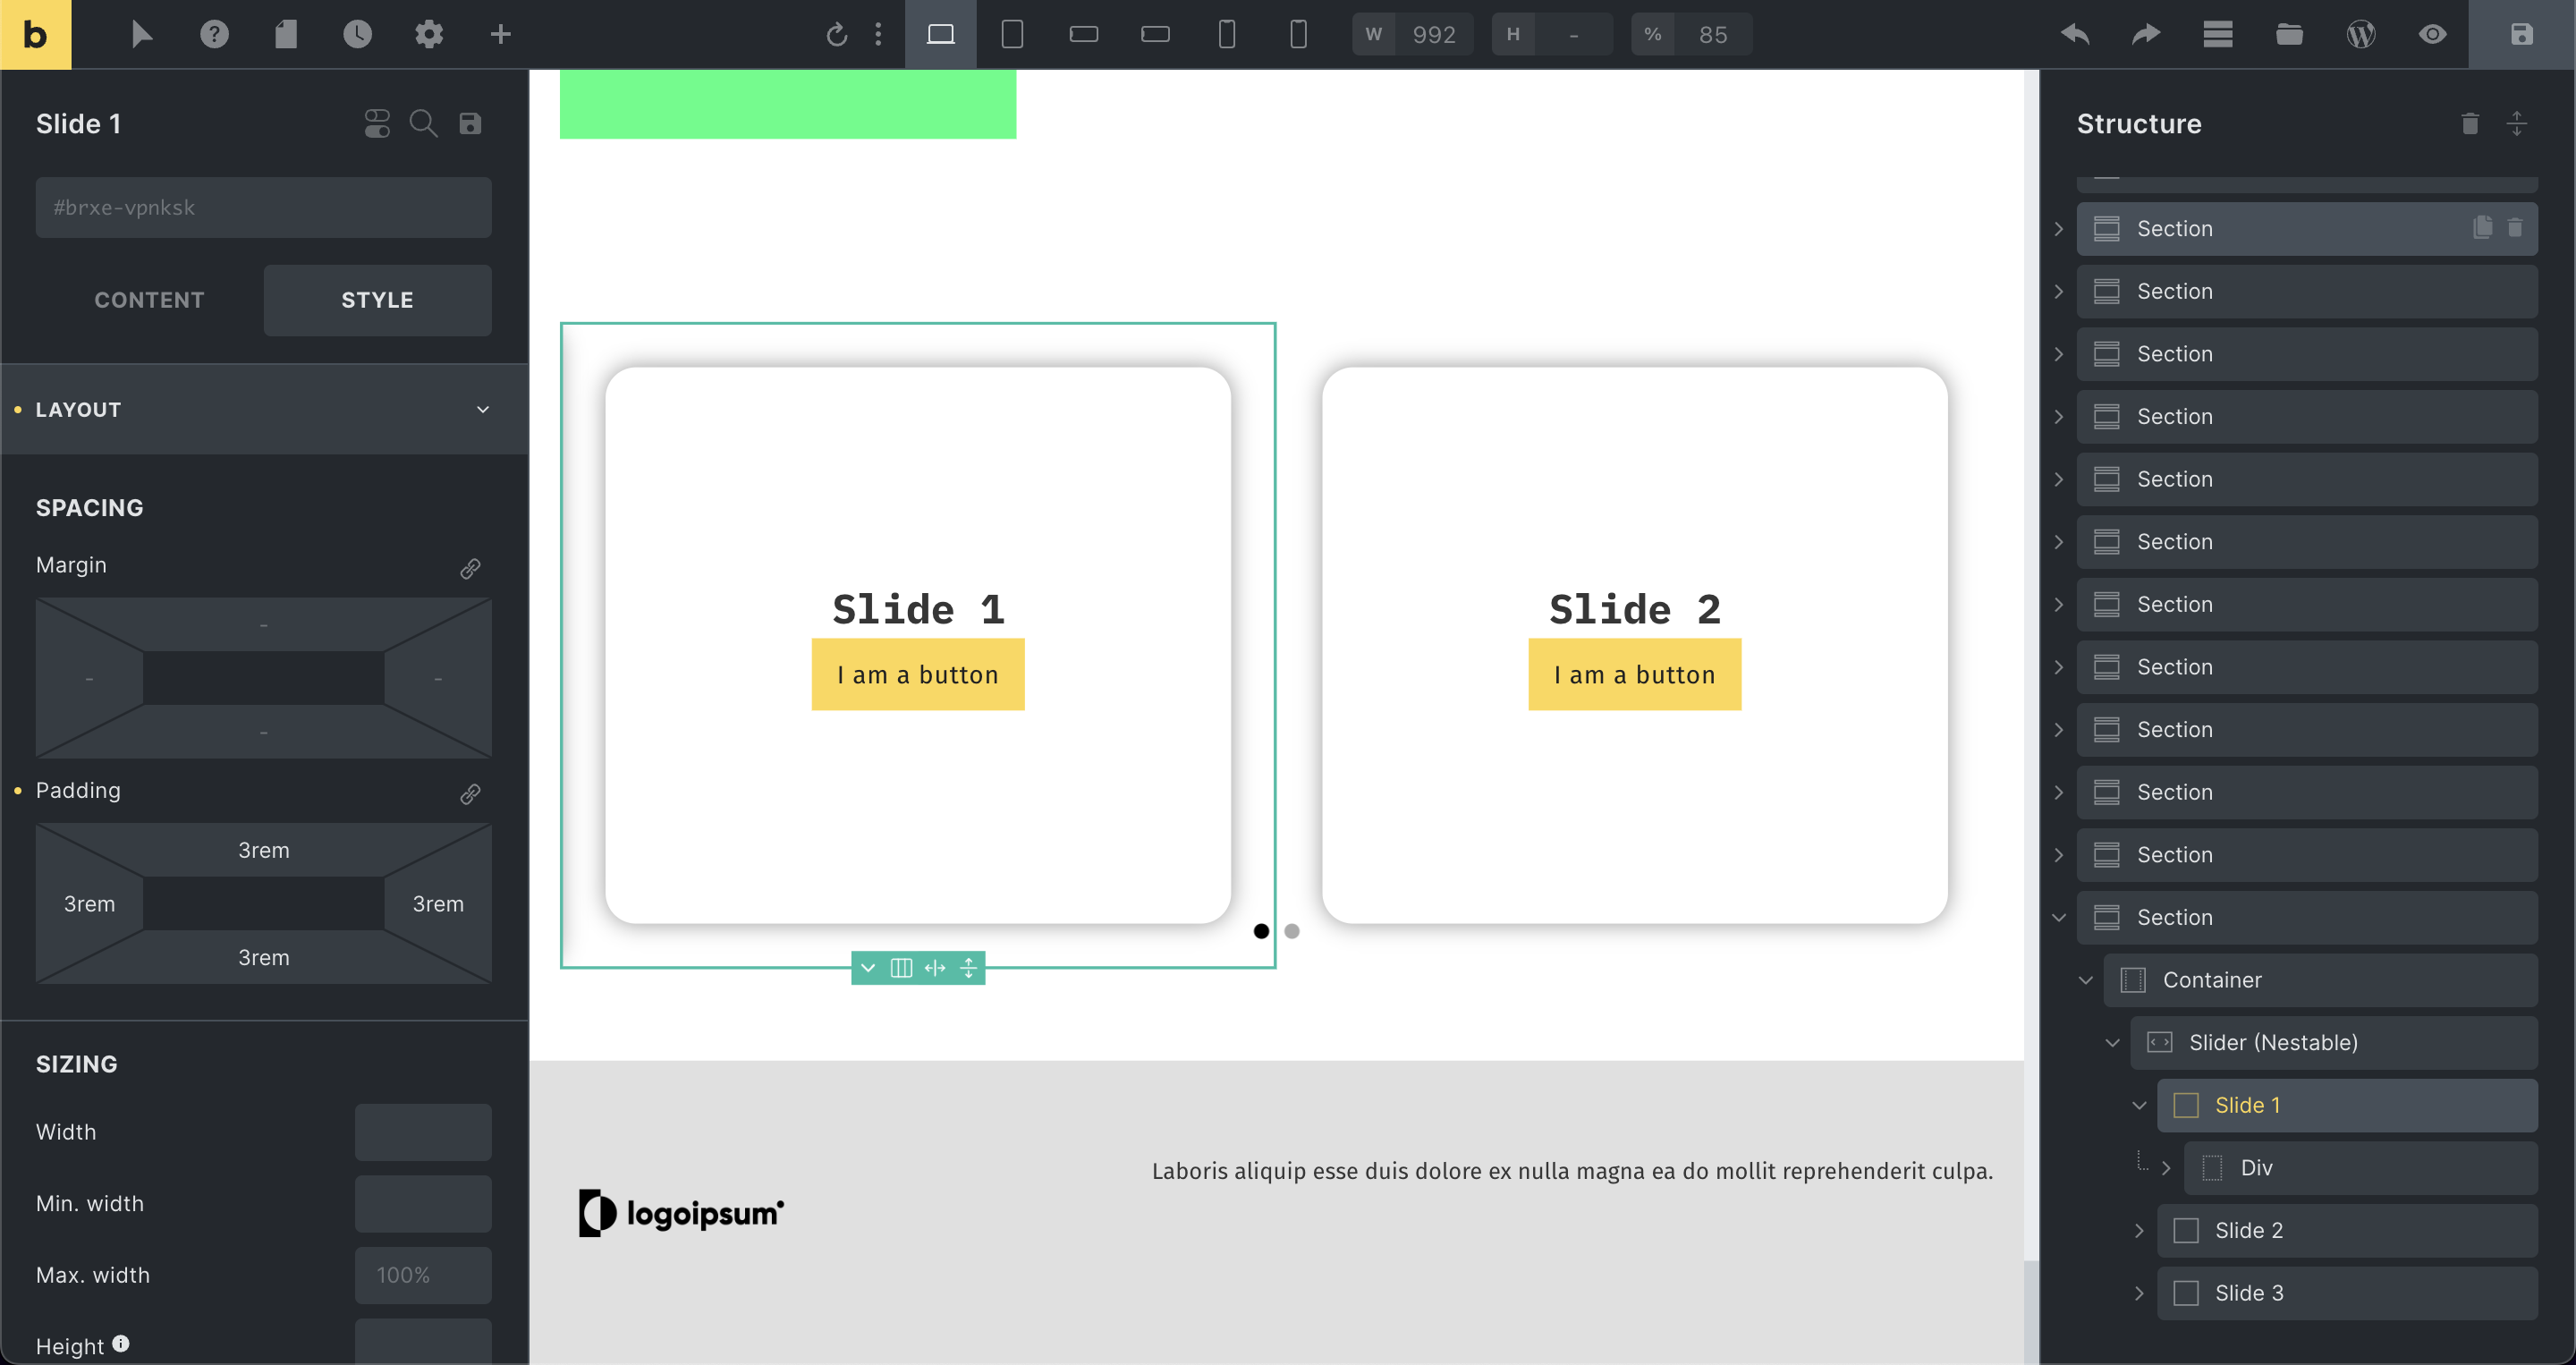Image resolution: width=2576 pixels, height=1365 pixels.
Task: Open the help question mark icon
Action: (214, 34)
